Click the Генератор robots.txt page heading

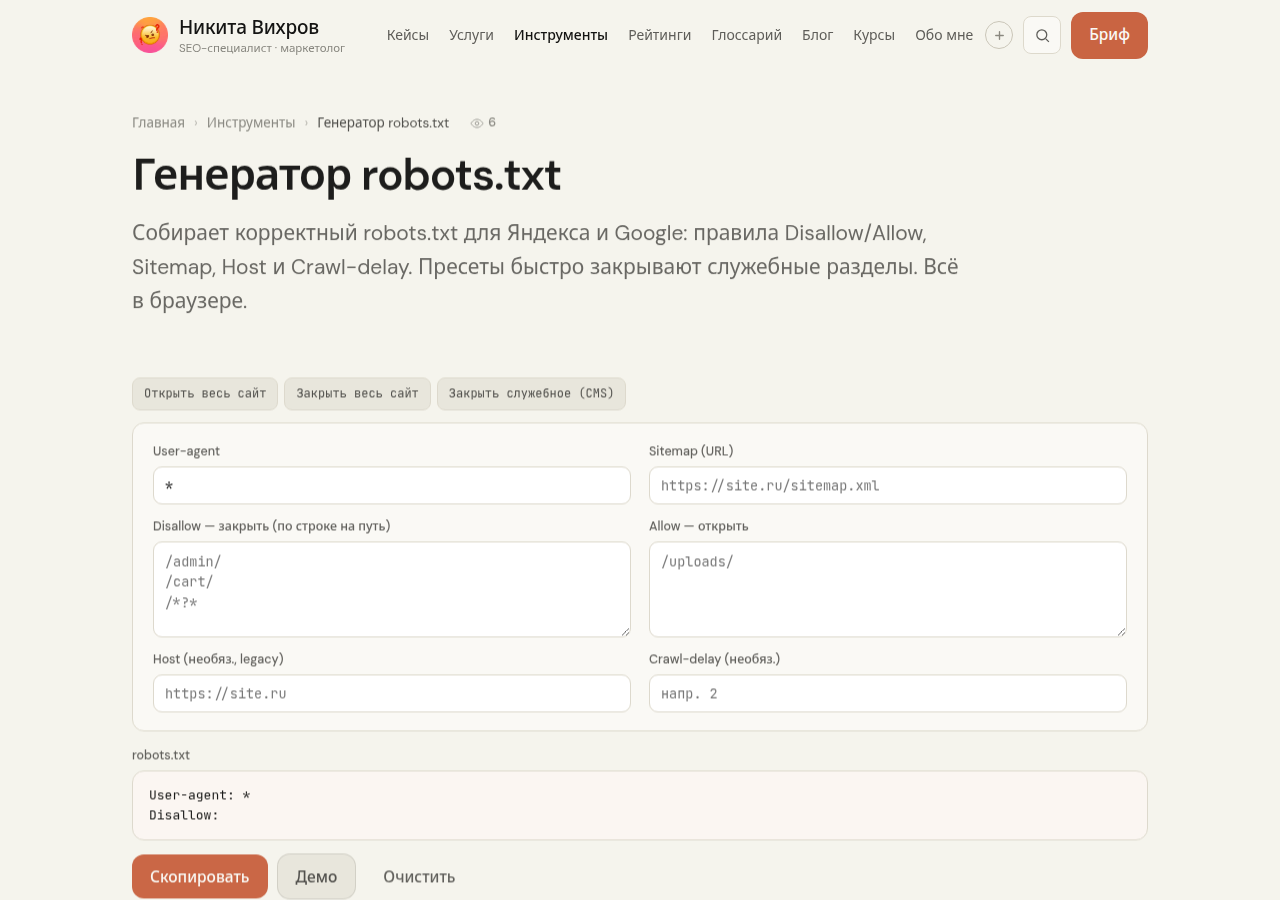[347, 175]
